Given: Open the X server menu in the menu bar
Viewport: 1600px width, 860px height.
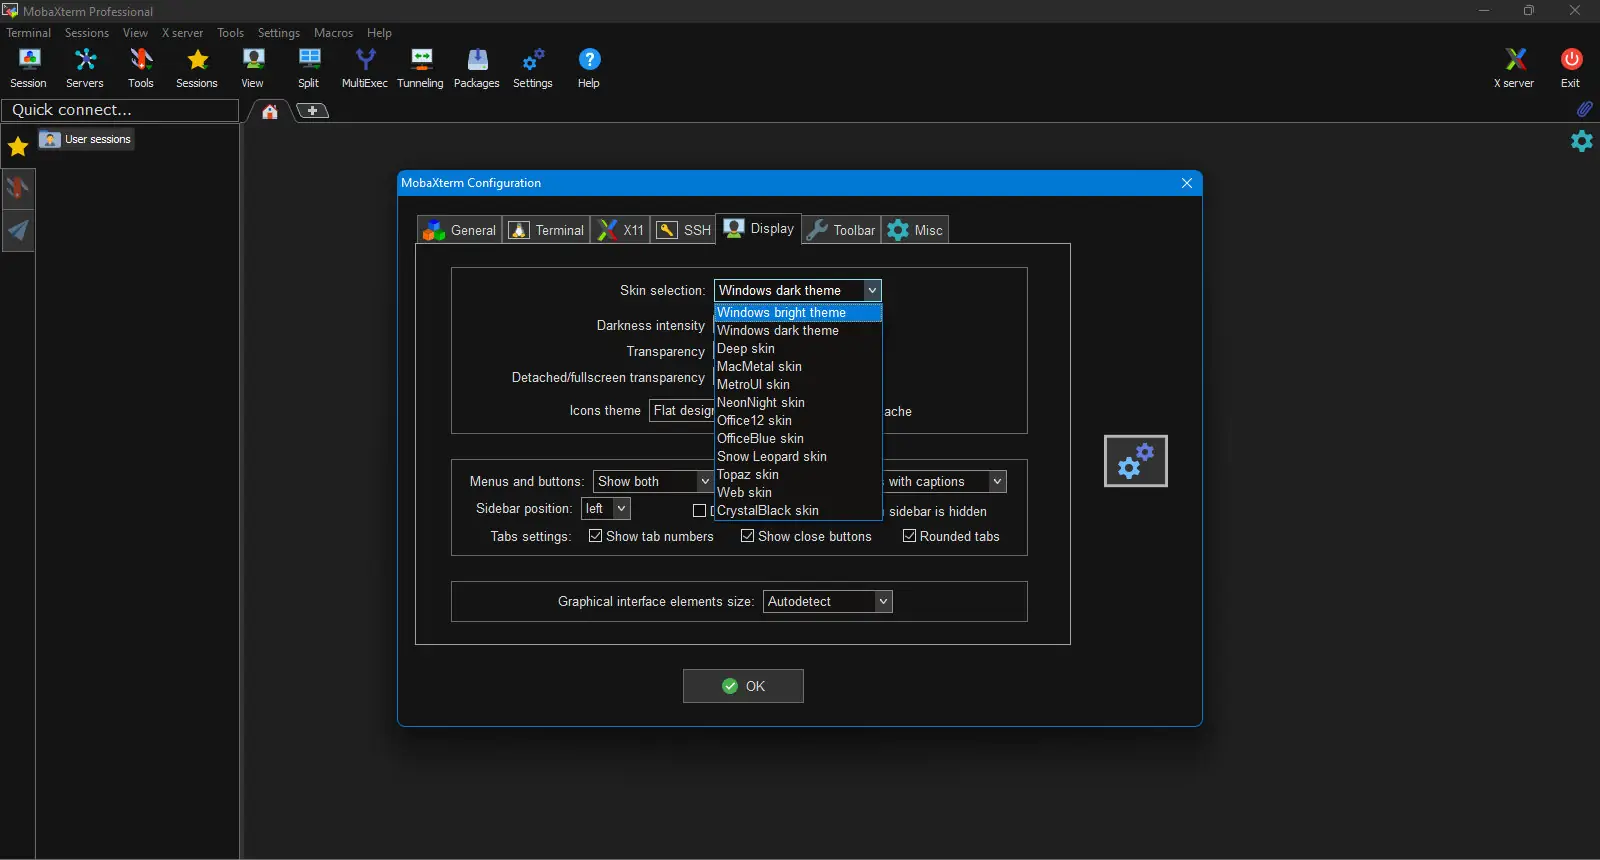Looking at the screenshot, I should pyautogui.click(x=183, y=33).
